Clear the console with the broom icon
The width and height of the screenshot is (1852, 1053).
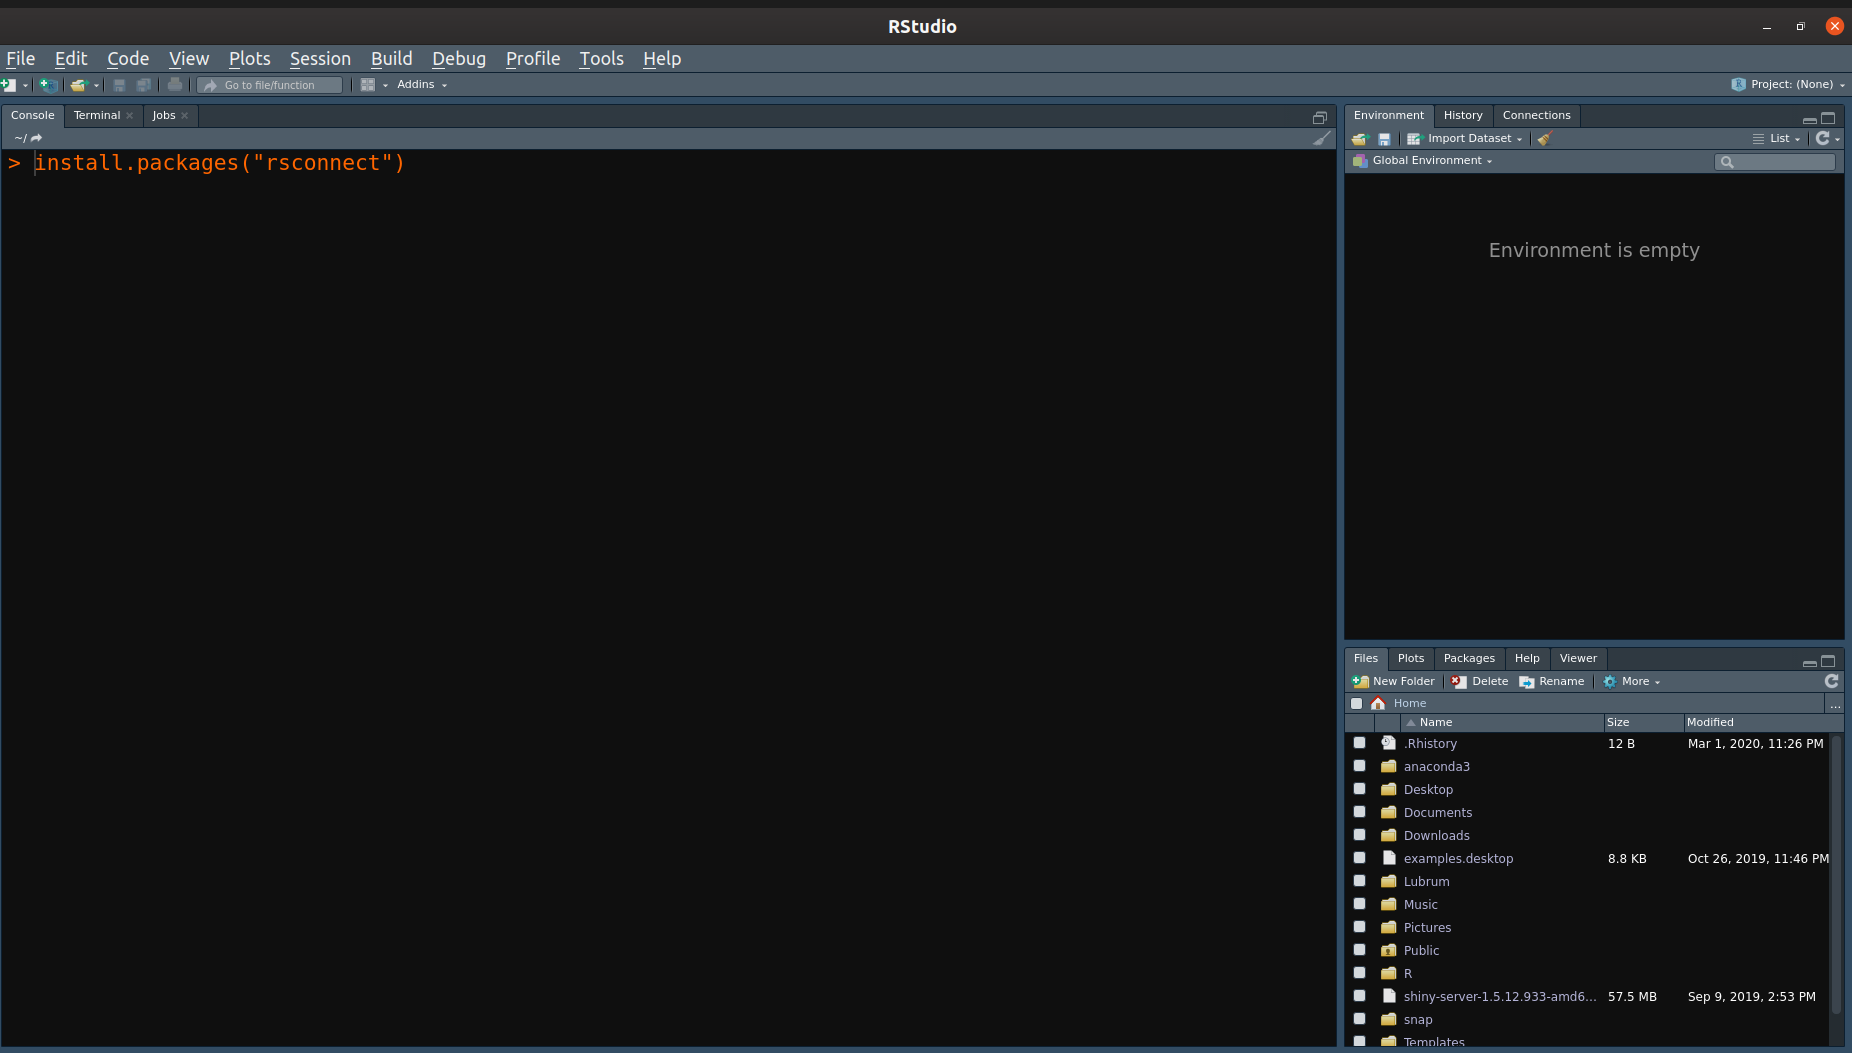point(1321,138)
